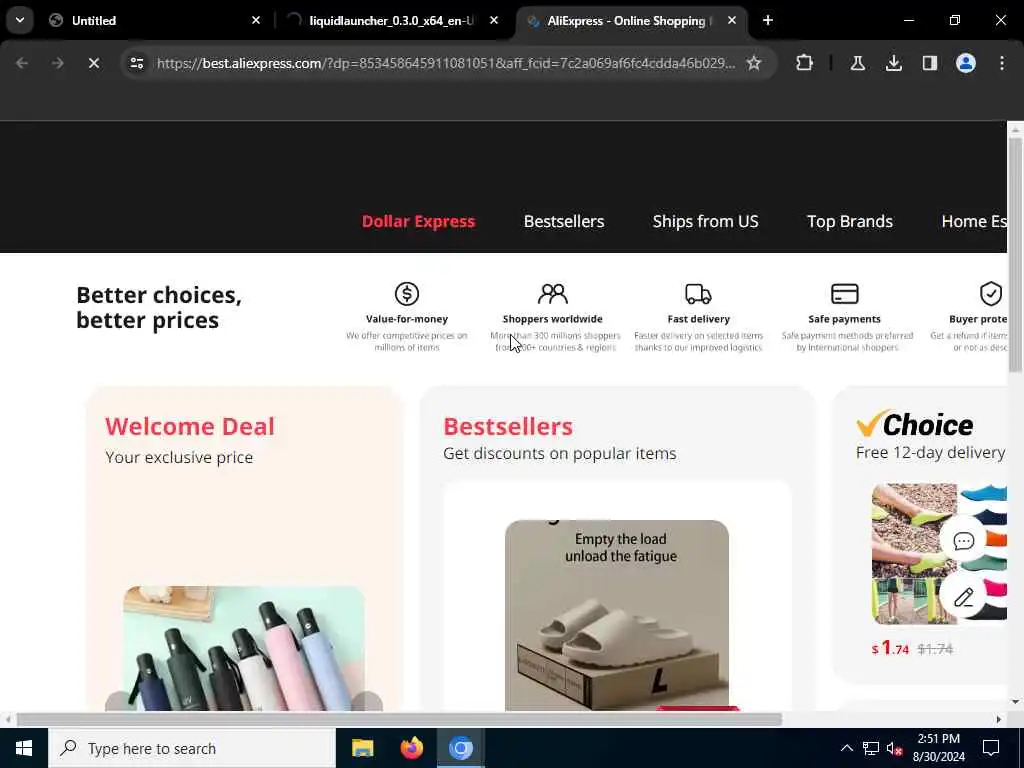The image size is (1024, 768).
Task: Open the Windows Start menu
Action: [x=24, y=748]
